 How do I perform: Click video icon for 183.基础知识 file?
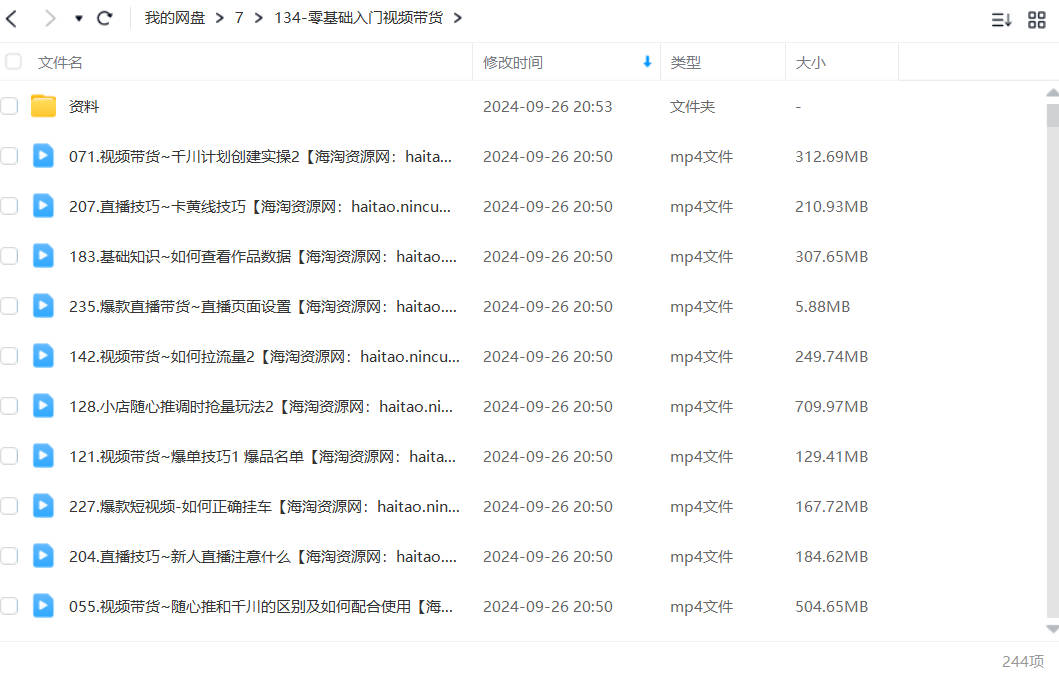[x=43, y=256]
